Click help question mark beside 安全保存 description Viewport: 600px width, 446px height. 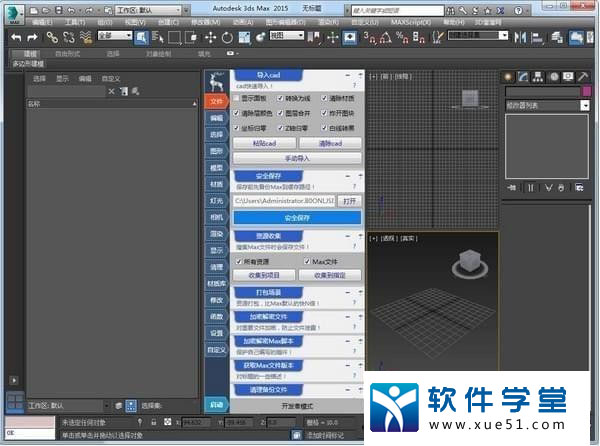pyautogui.click(x=354, y=187)
